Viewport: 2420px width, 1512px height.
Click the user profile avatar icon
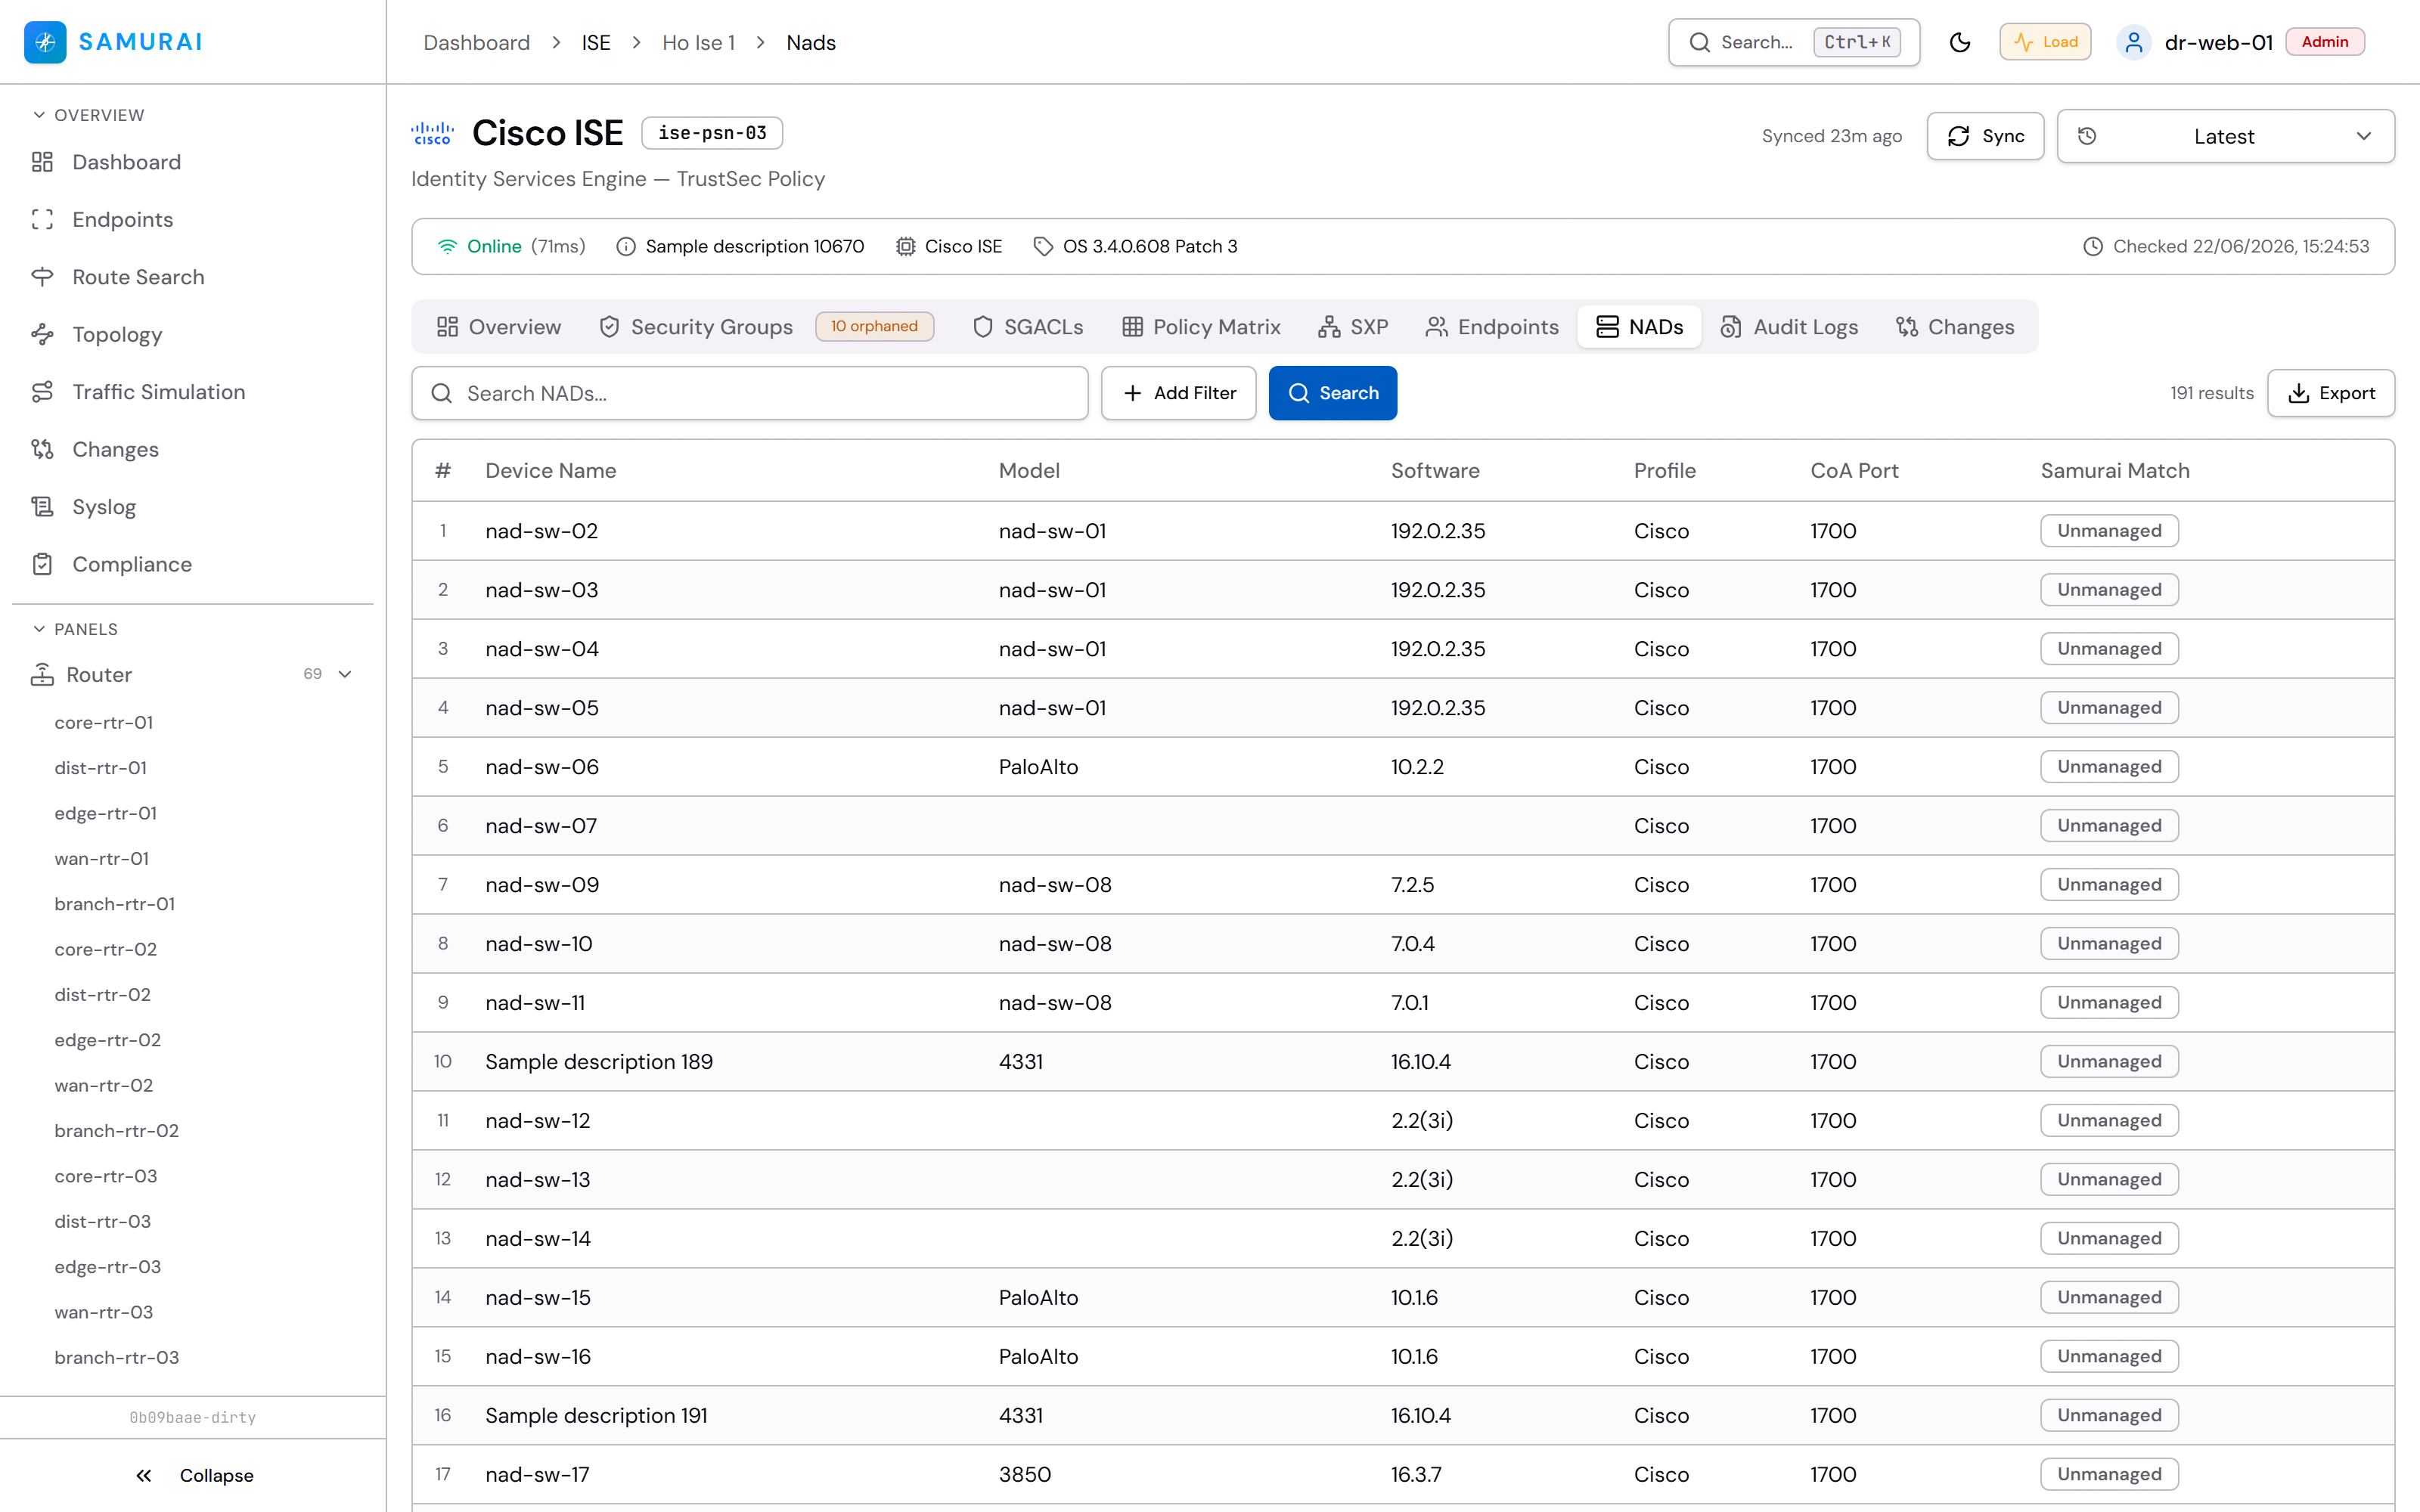pyautogui.click(x=2133, y=42)
